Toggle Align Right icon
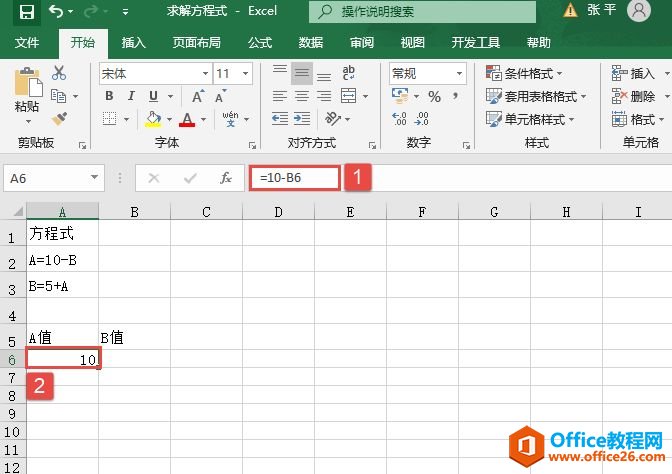672x474 pixels. [x=324, y=96]
